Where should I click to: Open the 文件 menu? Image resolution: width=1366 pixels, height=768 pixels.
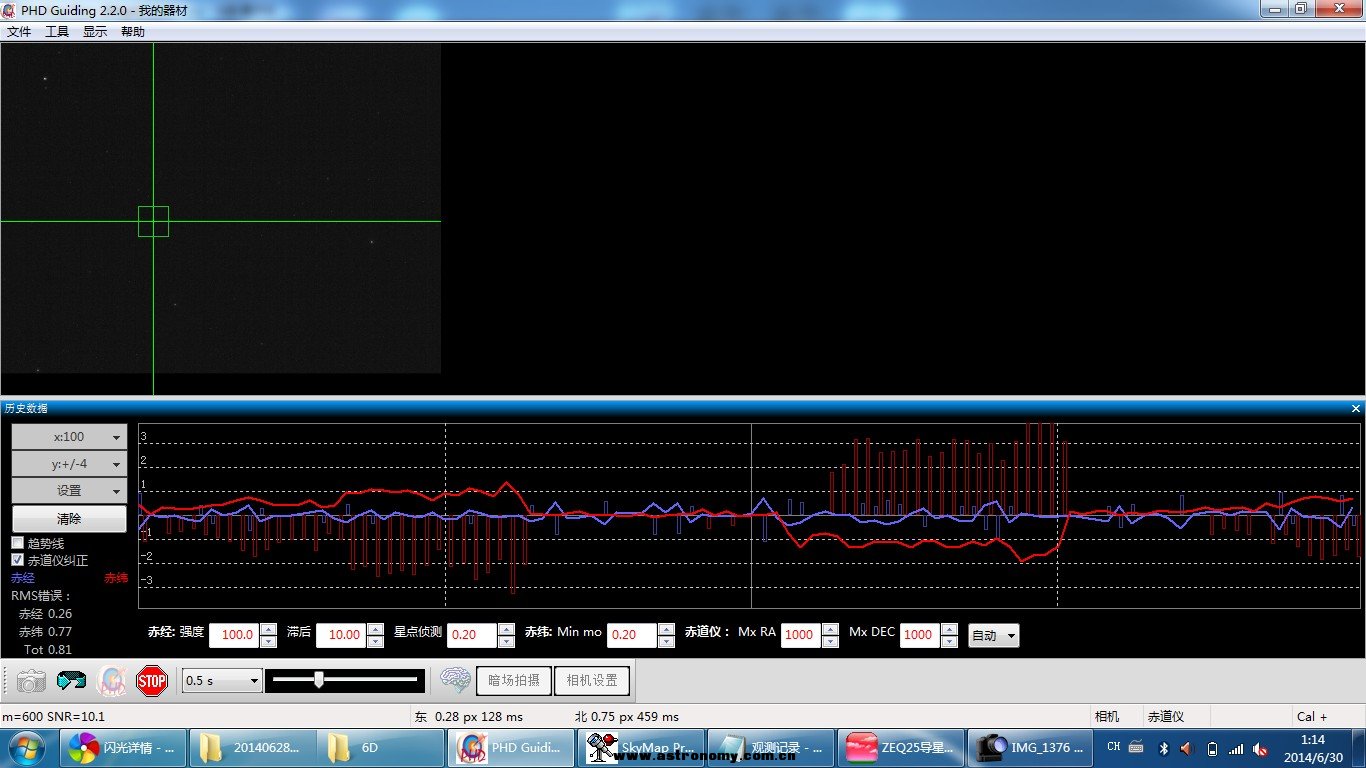coord(19,32)
